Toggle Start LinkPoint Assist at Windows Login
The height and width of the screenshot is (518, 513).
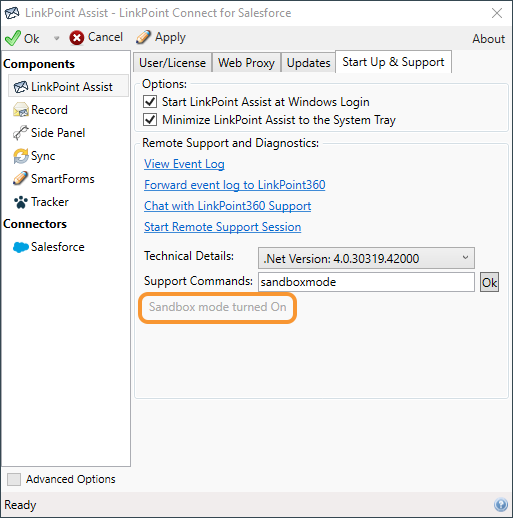tap(150, 101)
